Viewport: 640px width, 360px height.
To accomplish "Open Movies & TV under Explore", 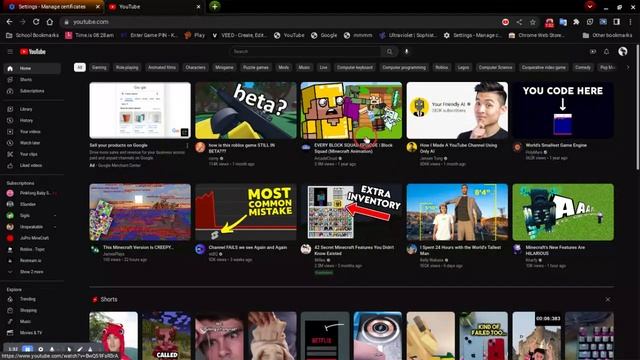I will point(32,333).
